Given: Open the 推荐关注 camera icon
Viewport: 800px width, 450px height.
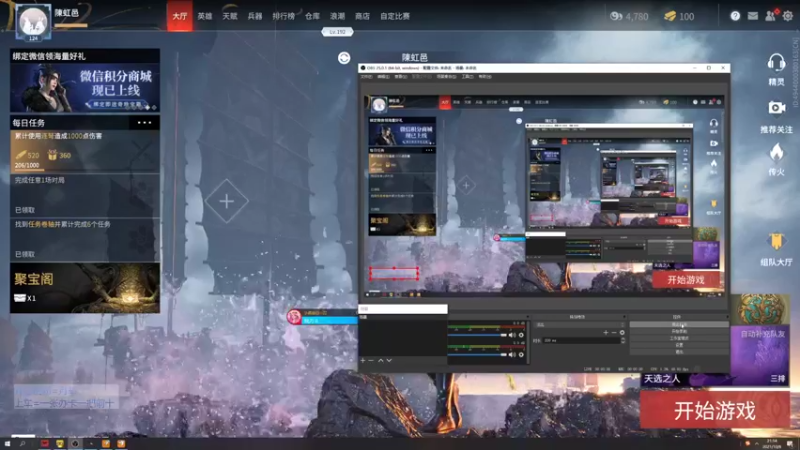Looking at the screenshot, I should click(x=776, y=108).
